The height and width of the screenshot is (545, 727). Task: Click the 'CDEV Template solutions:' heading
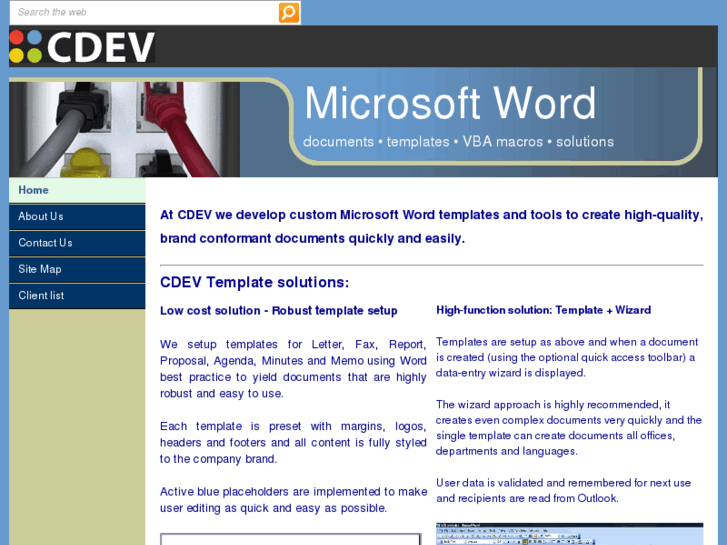coord(254,282)
